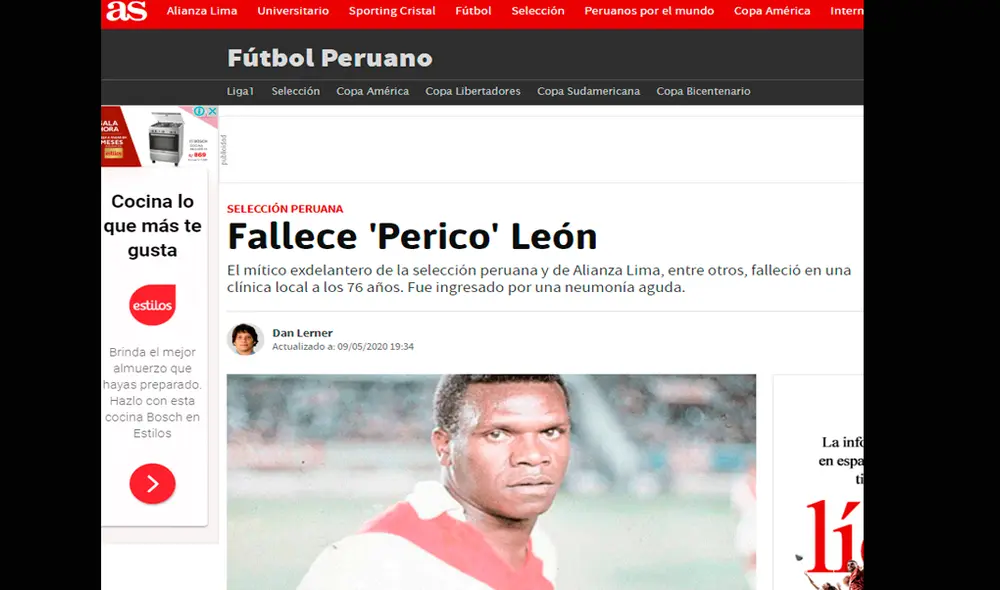Select Fútbol in the red navigation bar
1000x590 pixels.
473,11
